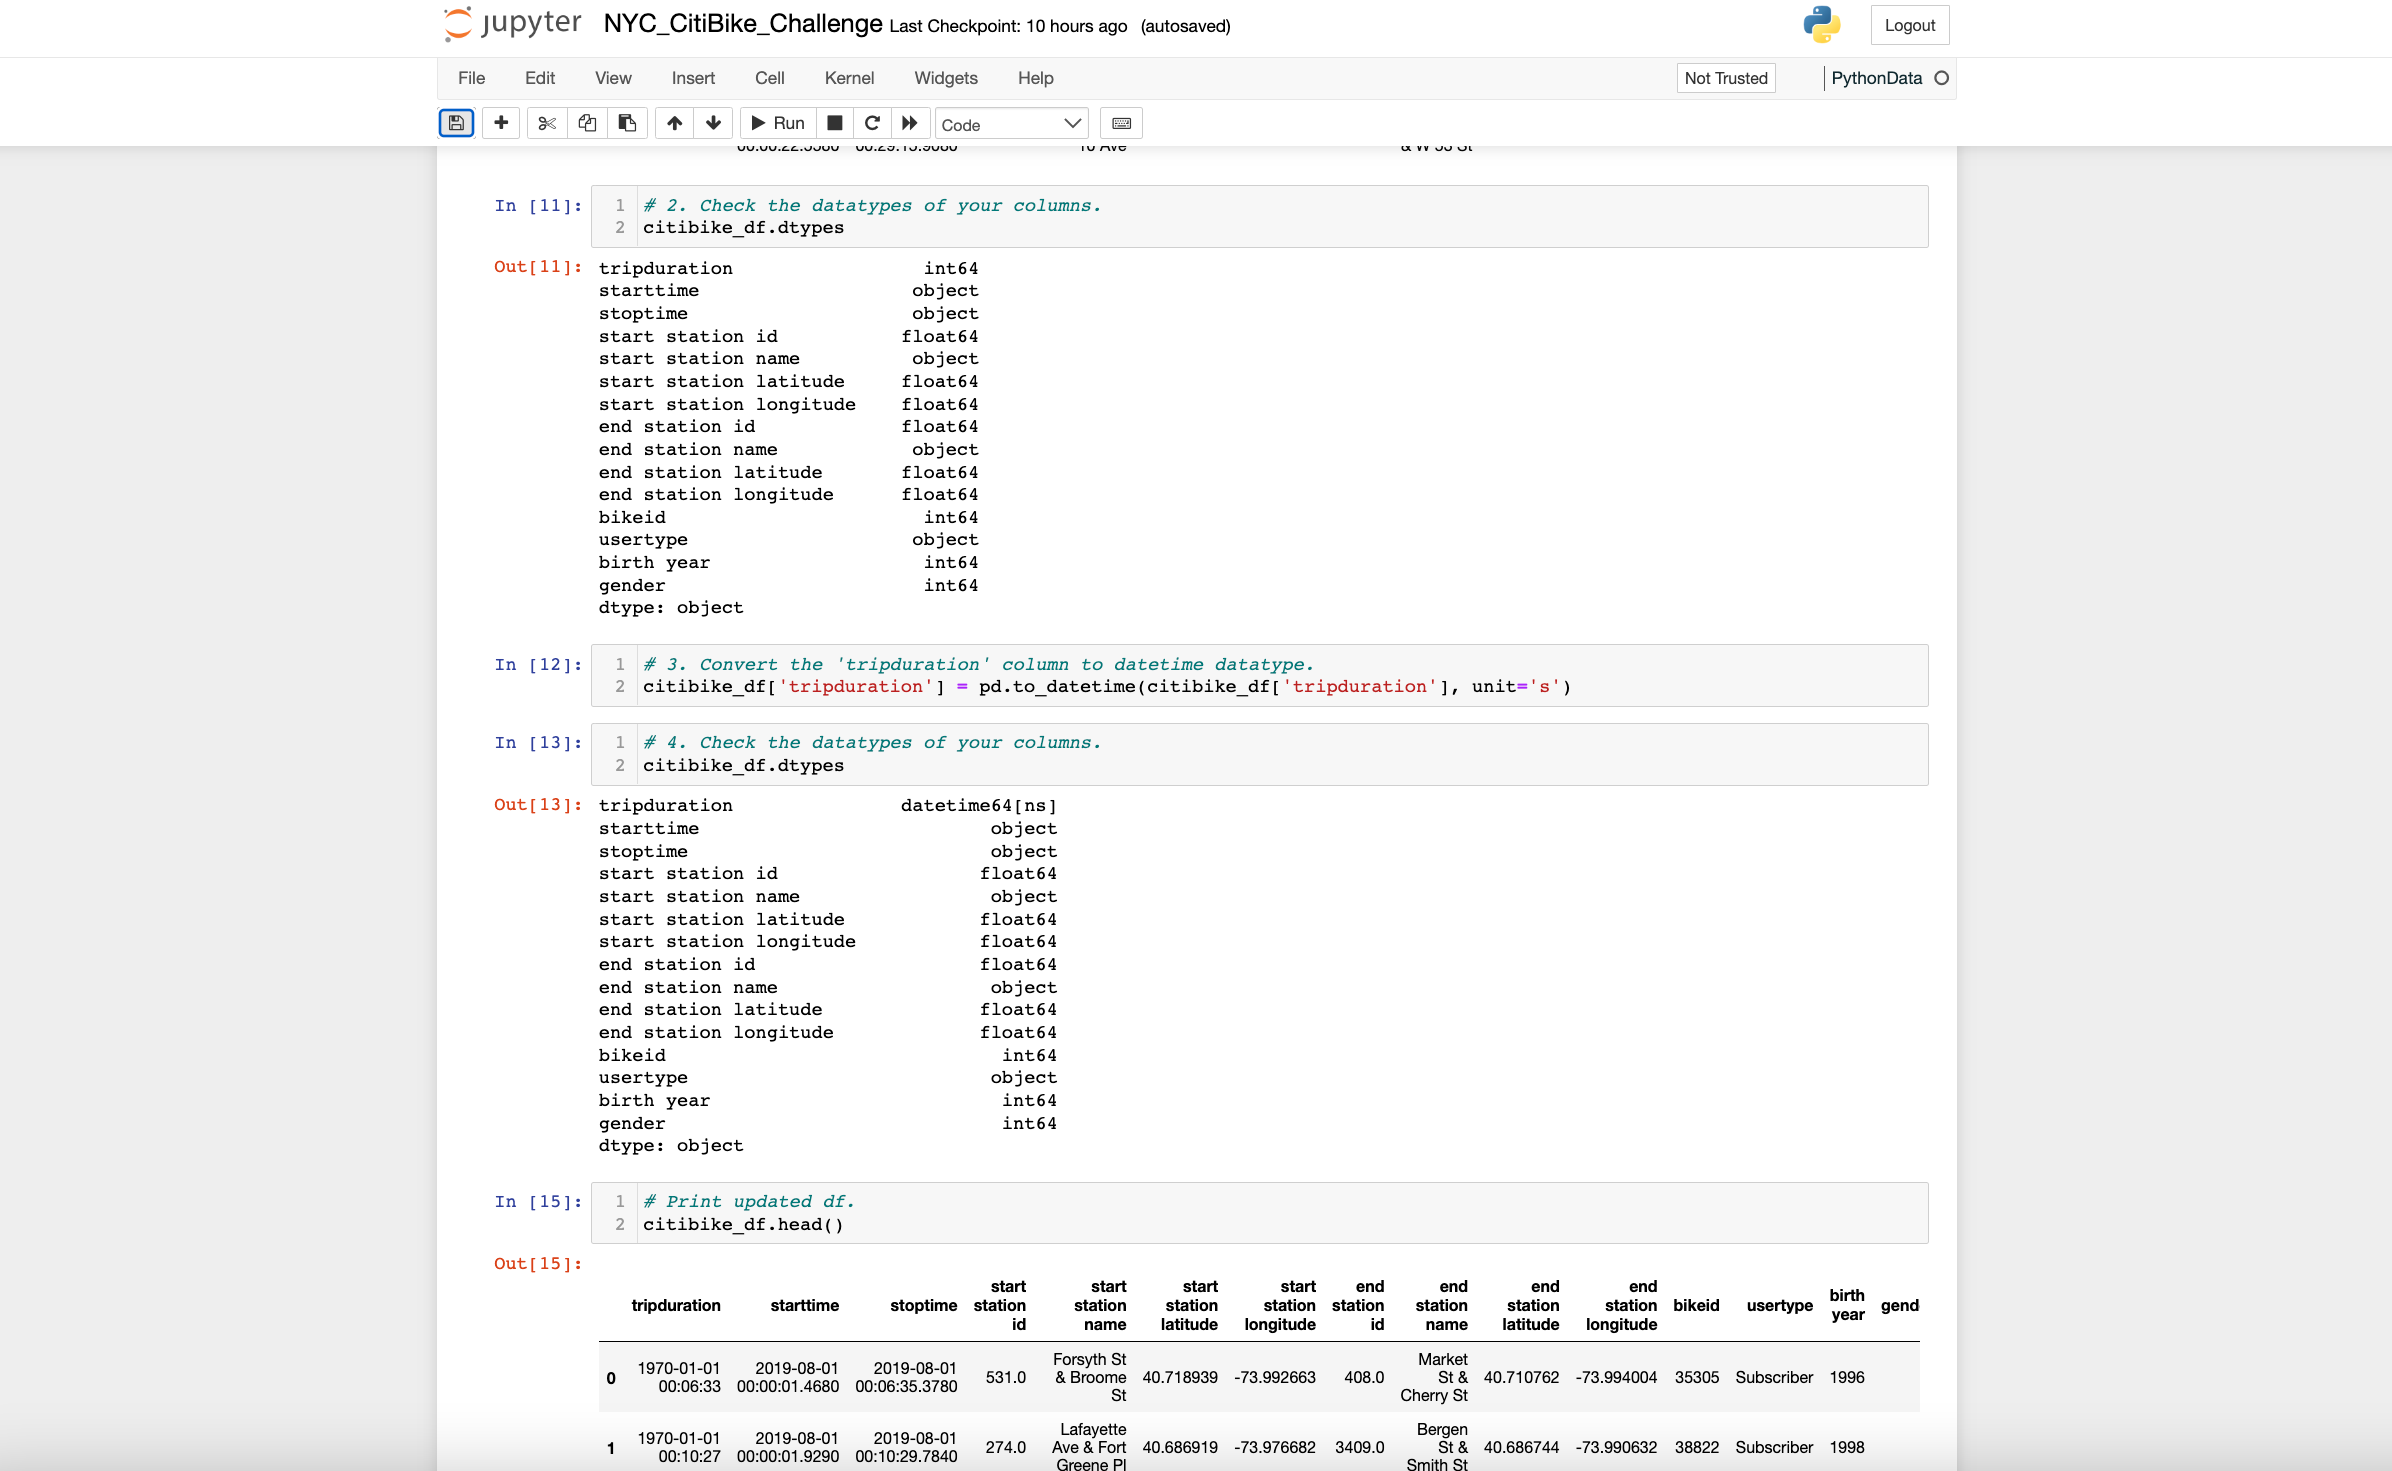This screenshot has height=1471, width=2392.
Task: Cut selected cells with the scissors icon
Action: click(546, 123)
